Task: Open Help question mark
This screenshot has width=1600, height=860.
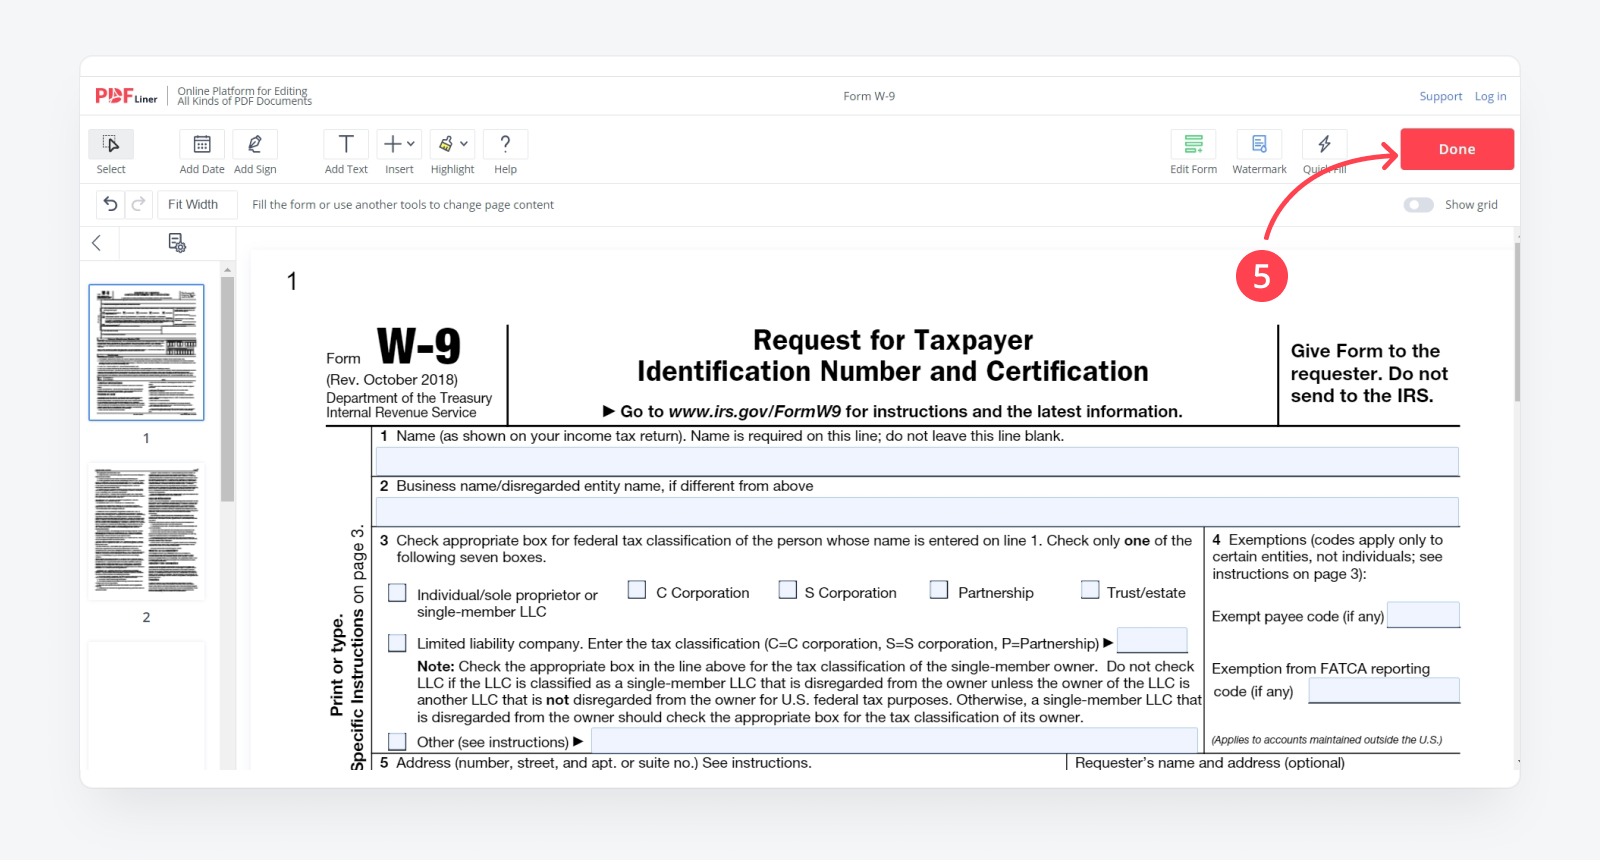Action: pos(505,144)
